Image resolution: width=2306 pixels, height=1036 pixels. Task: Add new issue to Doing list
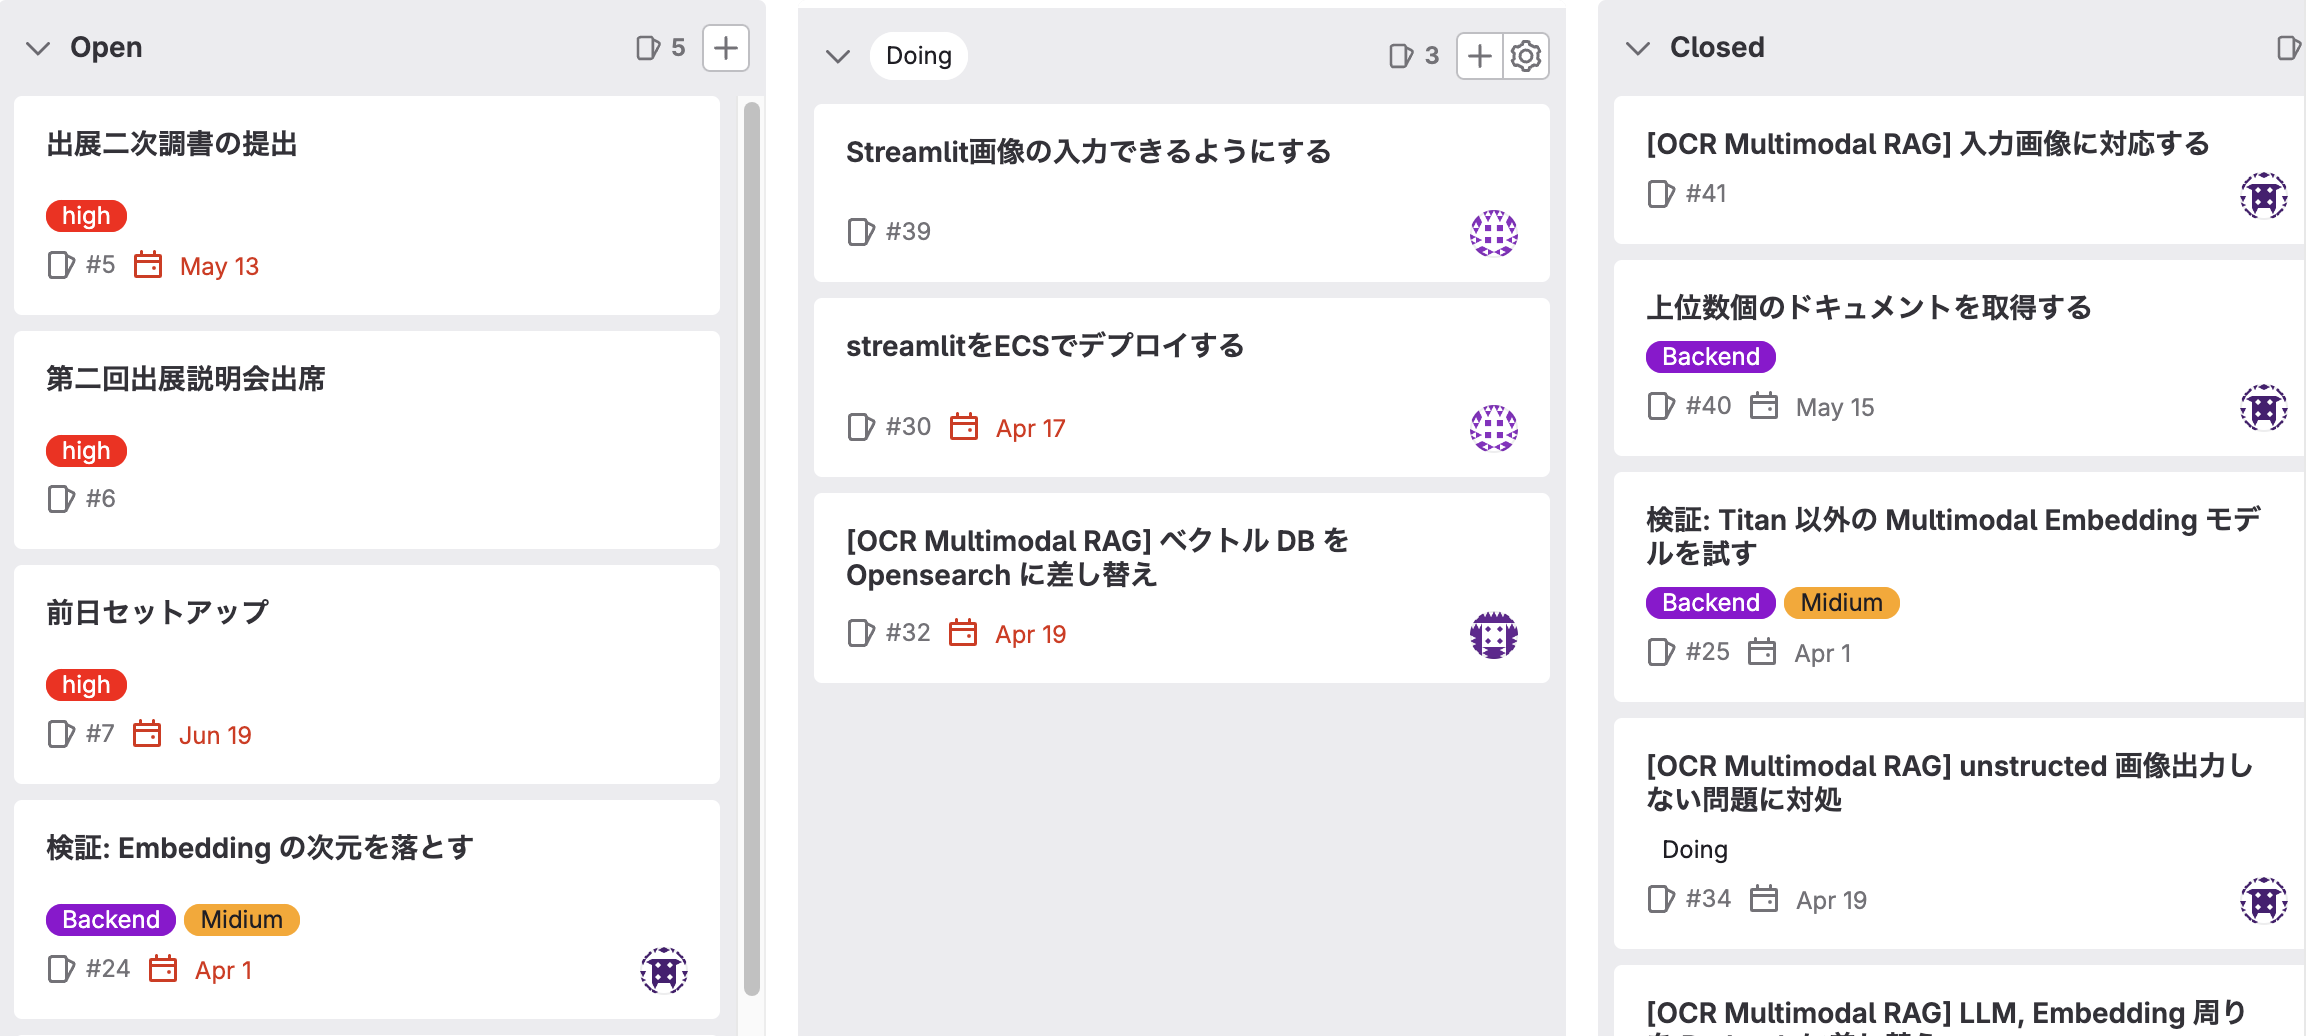(x=1479, y=56)
